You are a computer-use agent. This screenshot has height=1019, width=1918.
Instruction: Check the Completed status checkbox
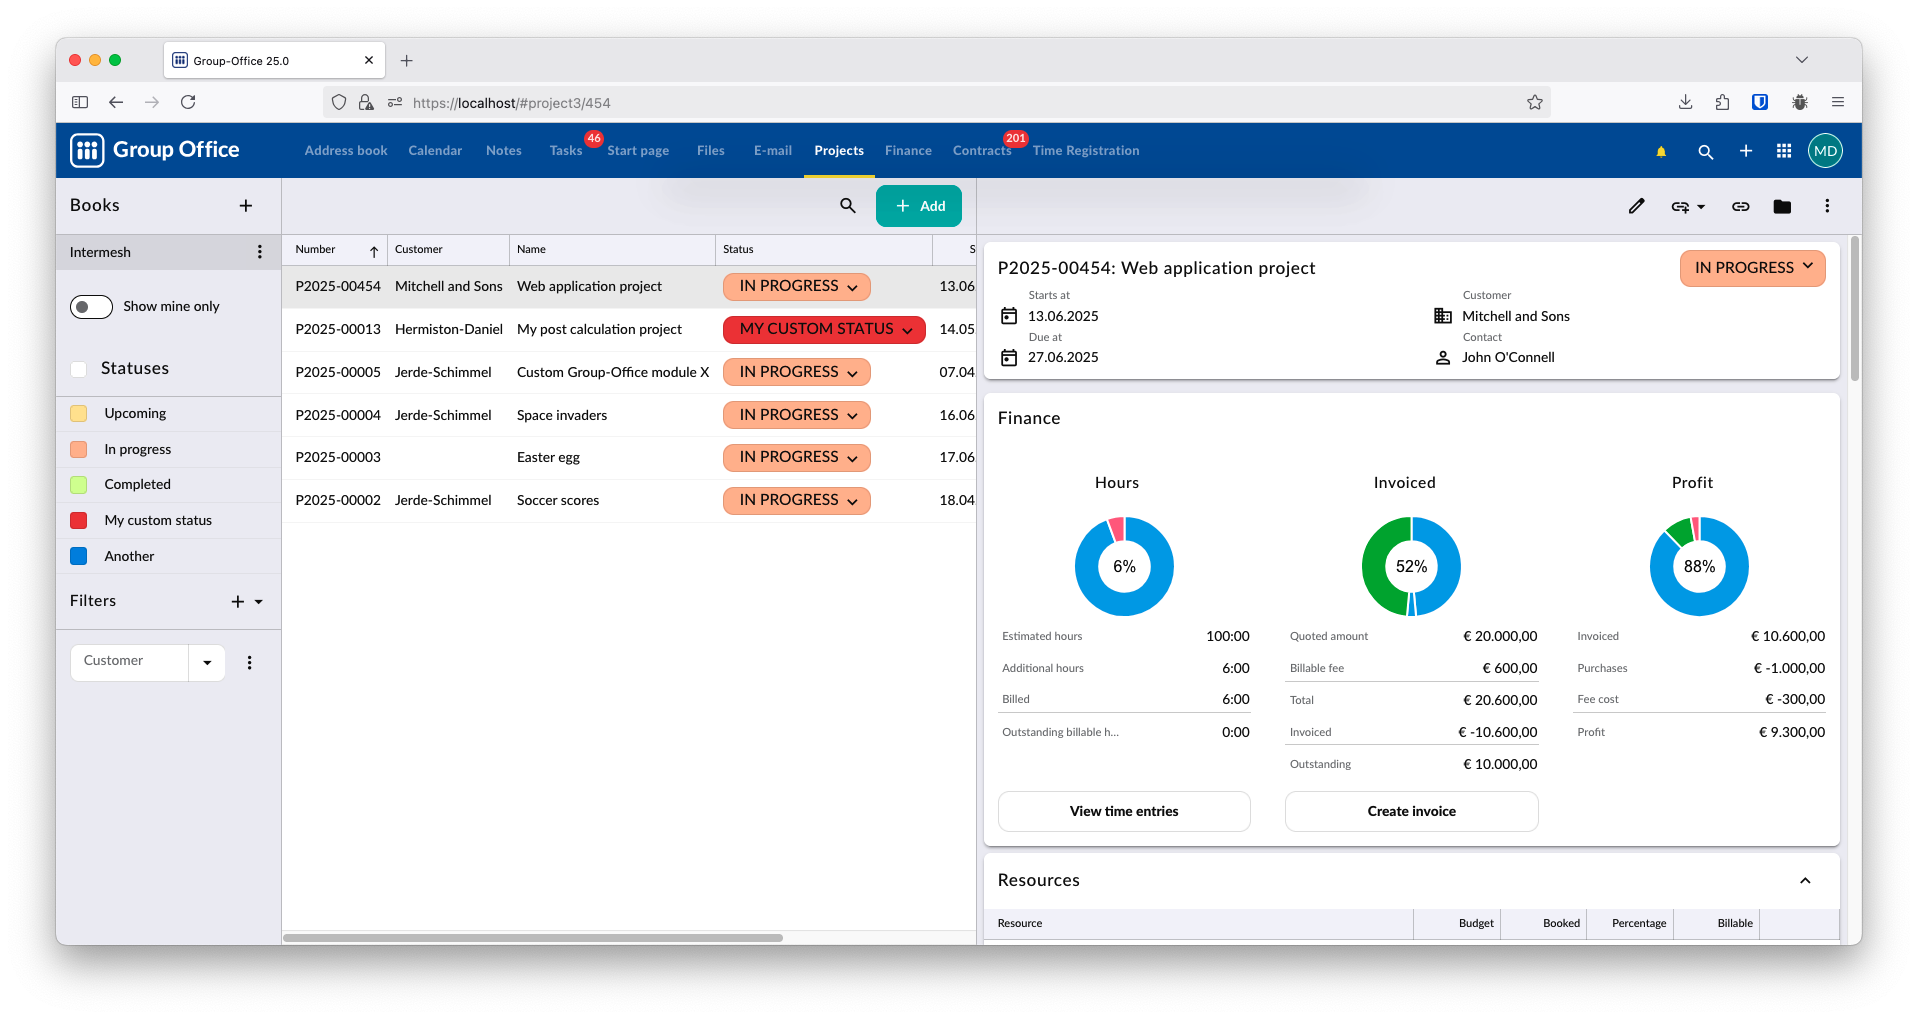coord(79,485)
